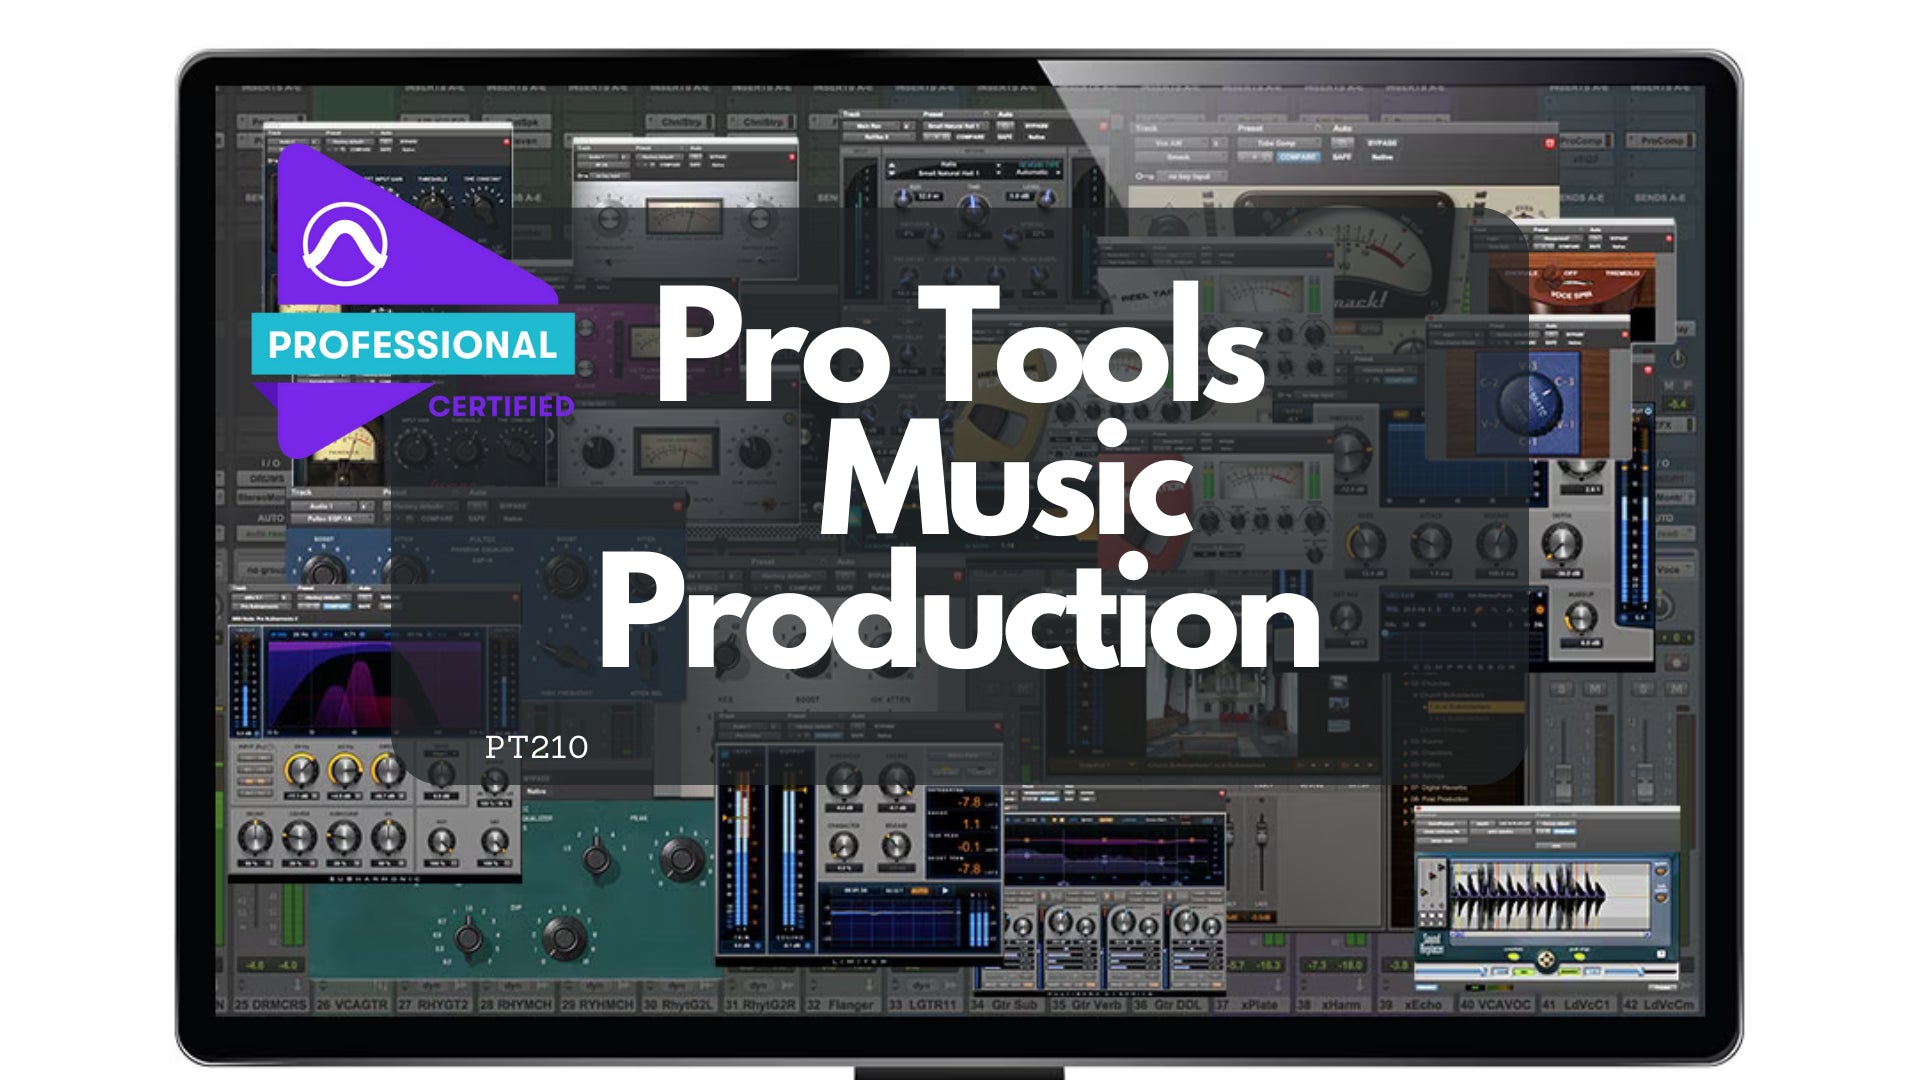
Task: Click the SoundReplacer crosshair navigation icon
Action: pos(1546,960)
